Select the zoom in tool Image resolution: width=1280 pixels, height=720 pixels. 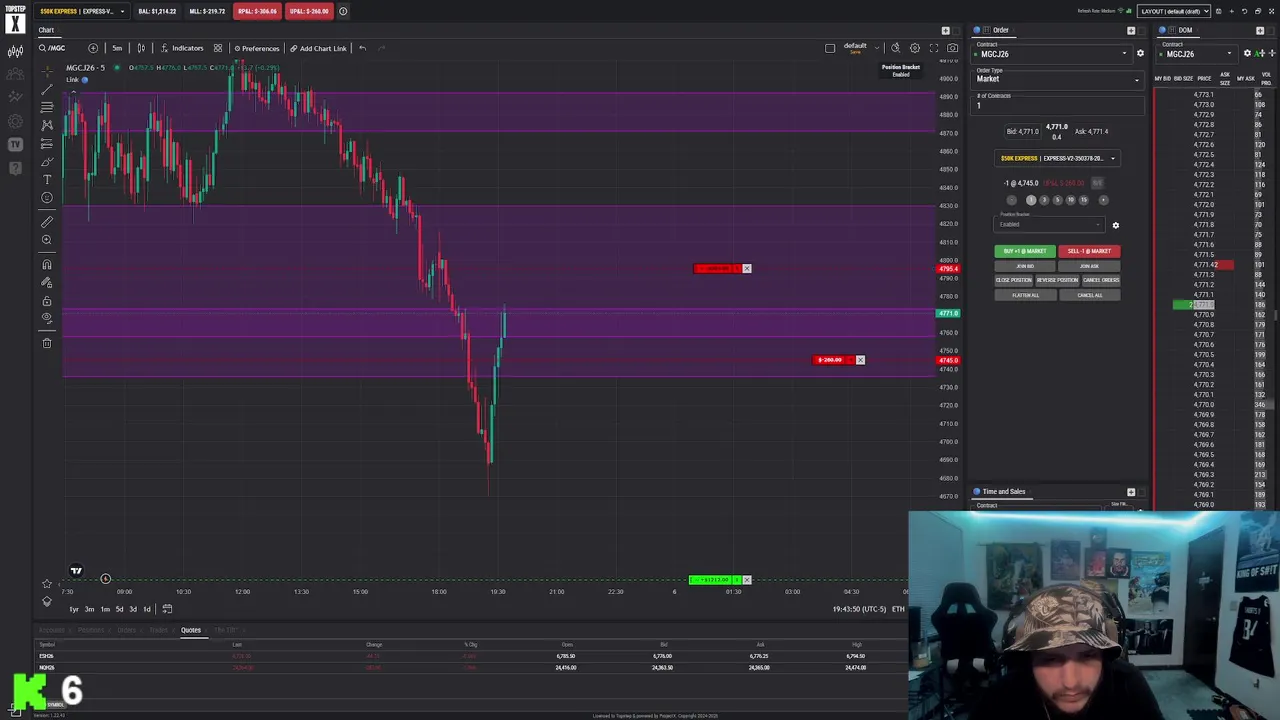point(47,240)
